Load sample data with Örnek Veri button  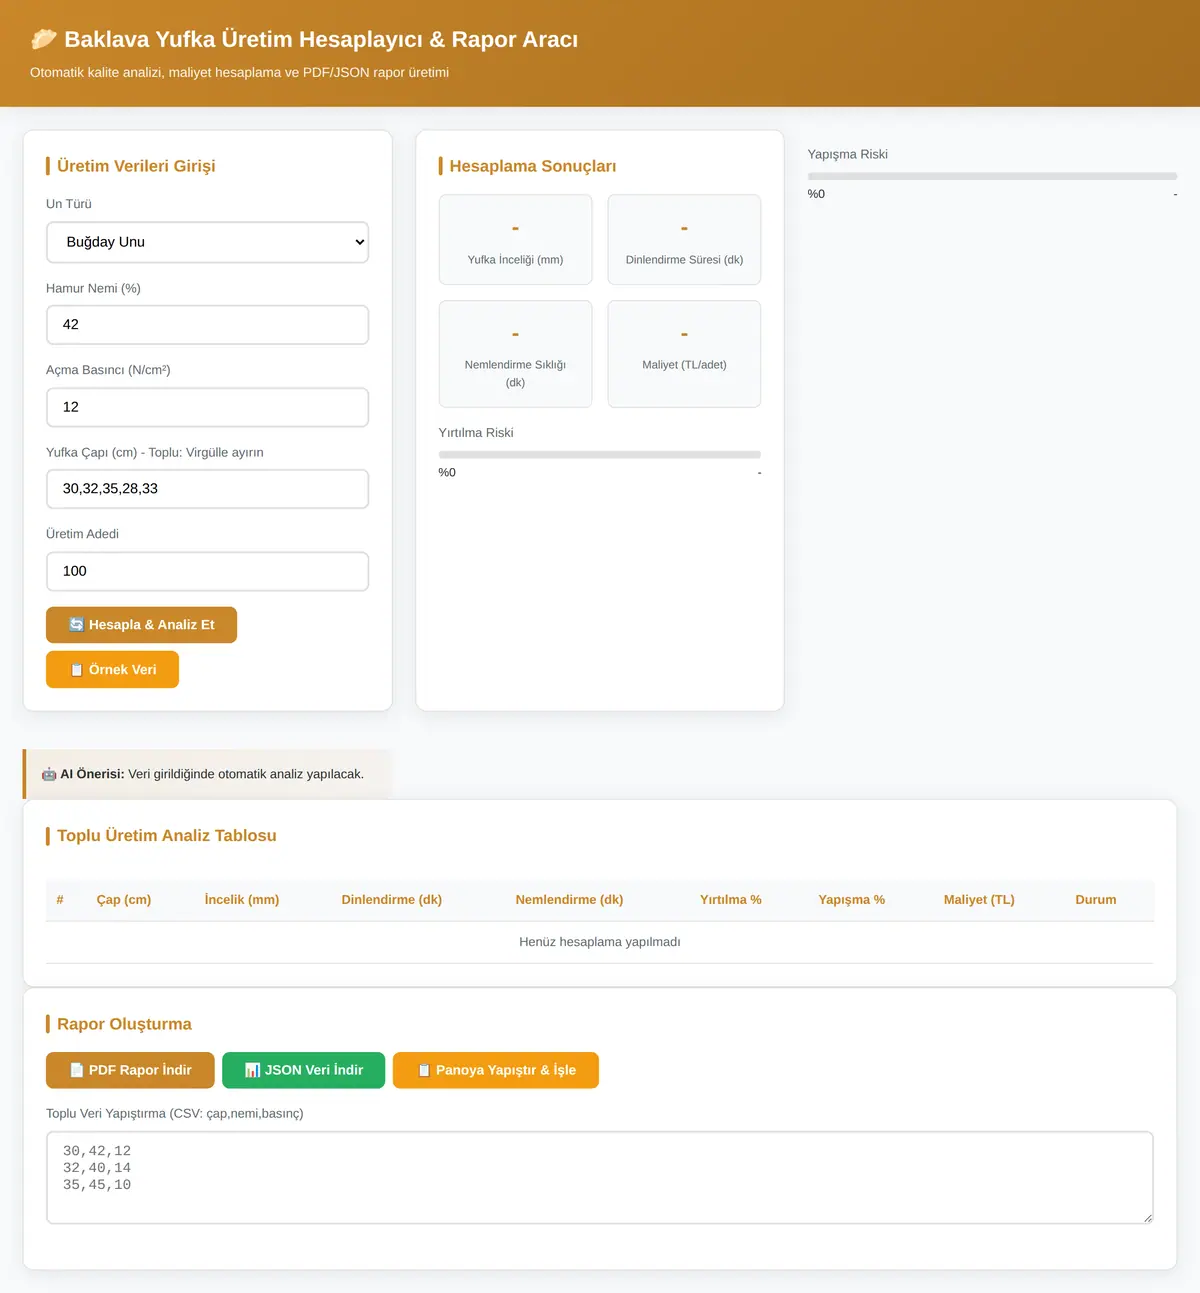[x=112, y=670]
